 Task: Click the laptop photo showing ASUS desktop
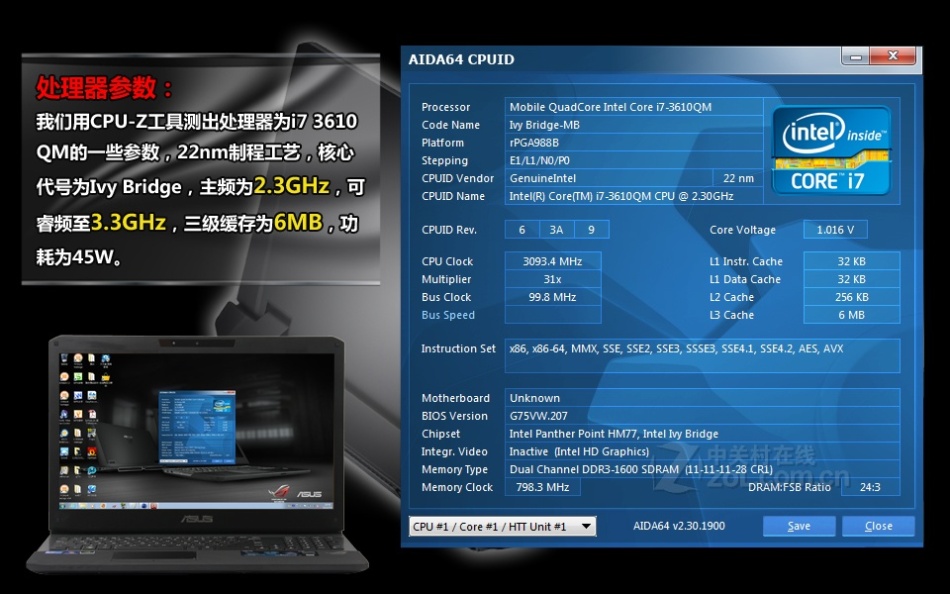[197, 455]
